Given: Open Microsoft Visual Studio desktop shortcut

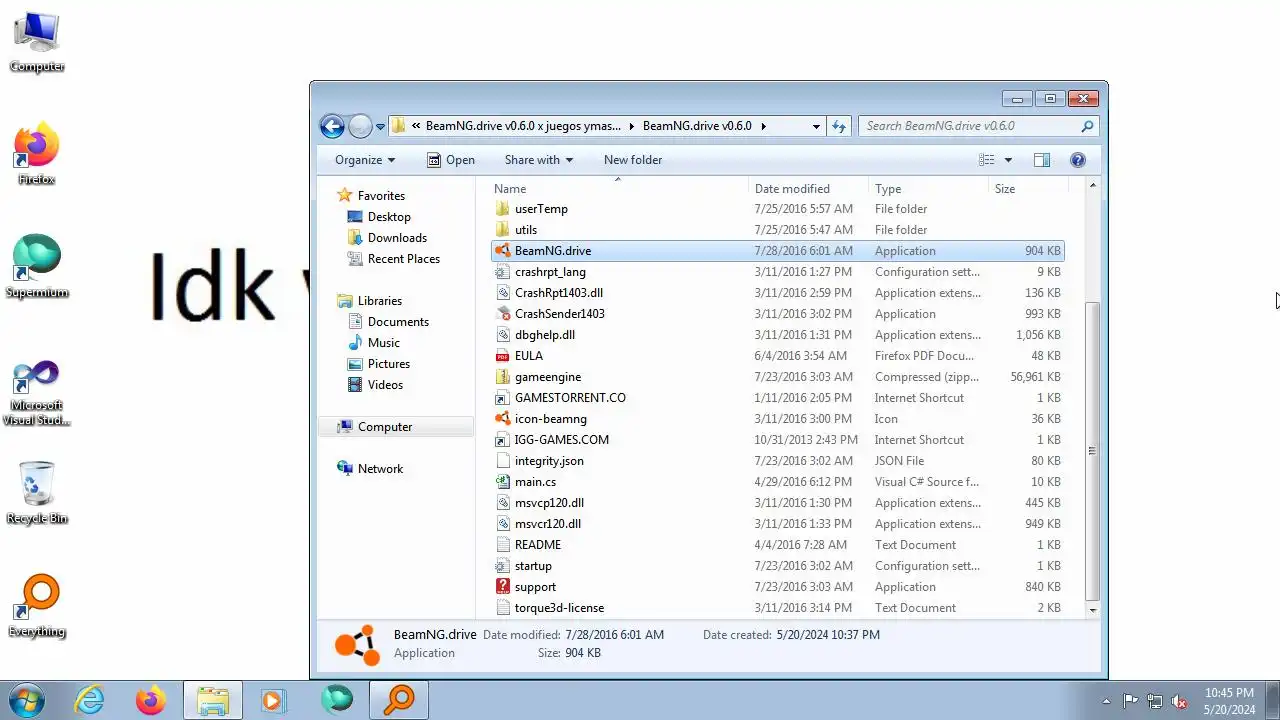Looking at the screenshot, I should 37,393.
